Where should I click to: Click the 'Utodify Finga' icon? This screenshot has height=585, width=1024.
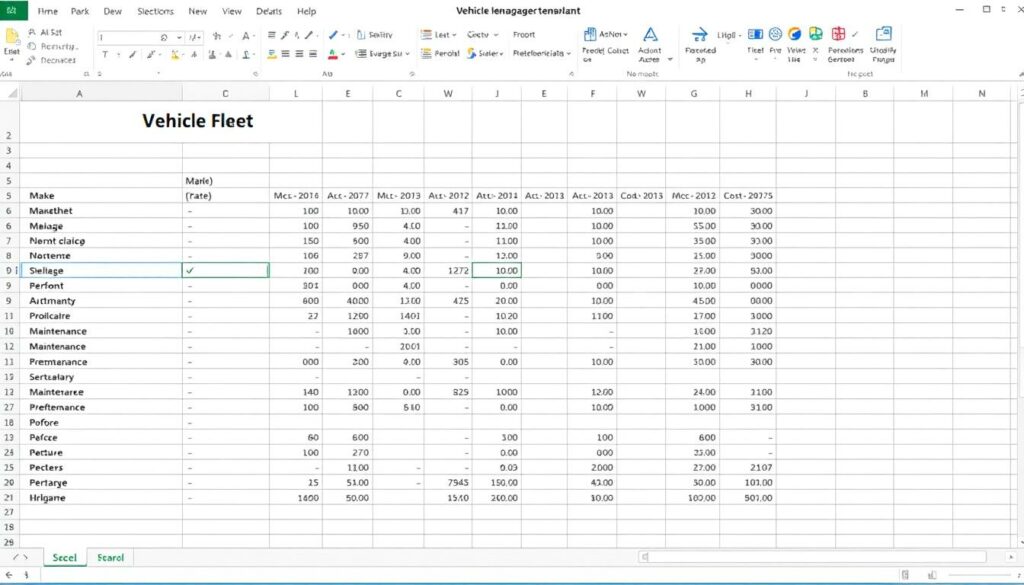884,35
